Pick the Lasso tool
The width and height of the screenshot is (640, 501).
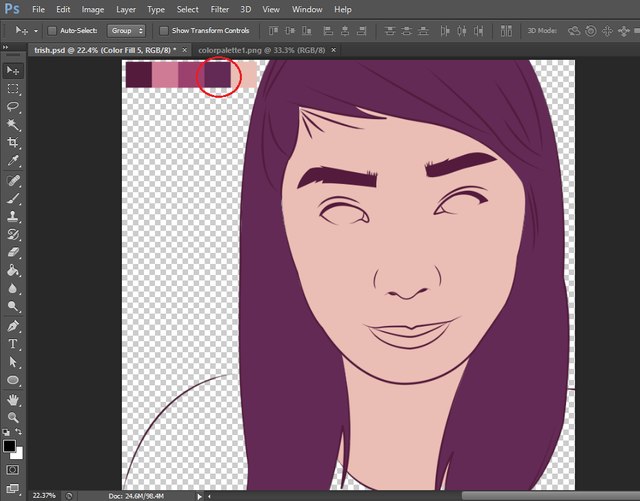[x=14, y=107]
